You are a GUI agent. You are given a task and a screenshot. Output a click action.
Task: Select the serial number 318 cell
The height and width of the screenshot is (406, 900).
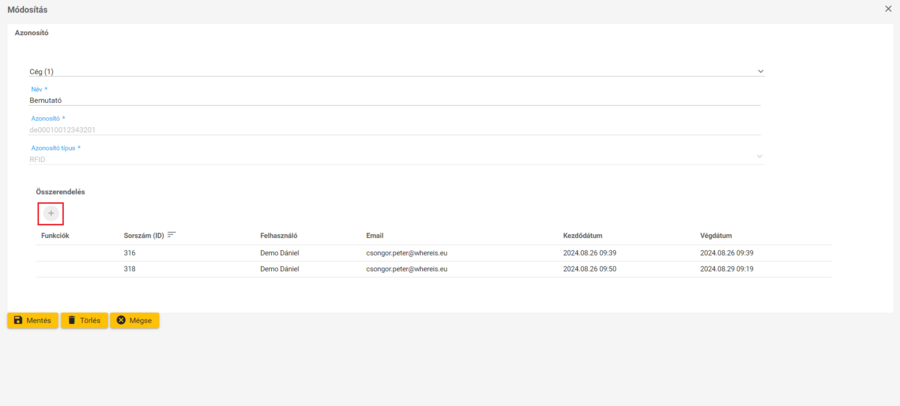pos(130,269)
